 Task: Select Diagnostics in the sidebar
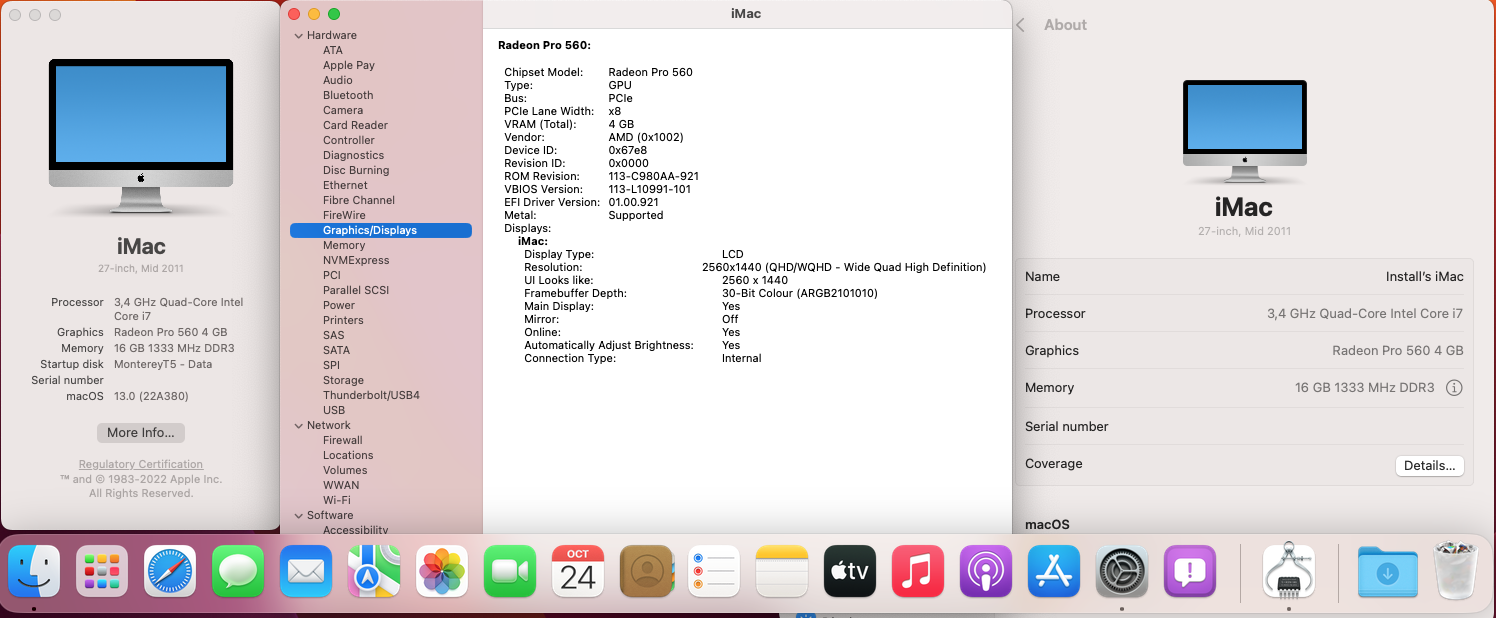point(353,155)
